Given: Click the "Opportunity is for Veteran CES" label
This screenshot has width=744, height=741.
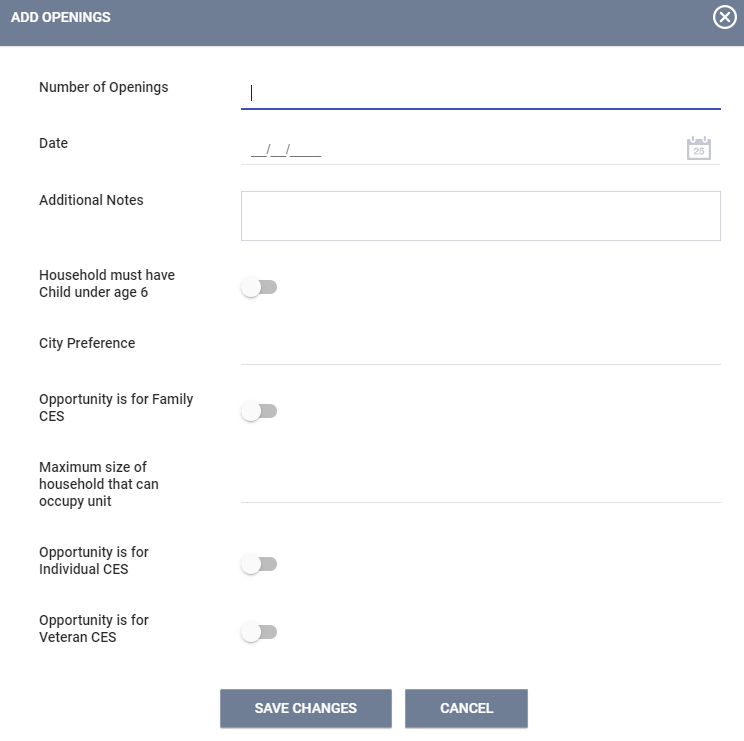Looking at the screenshot, I should [x=94, y=628].
